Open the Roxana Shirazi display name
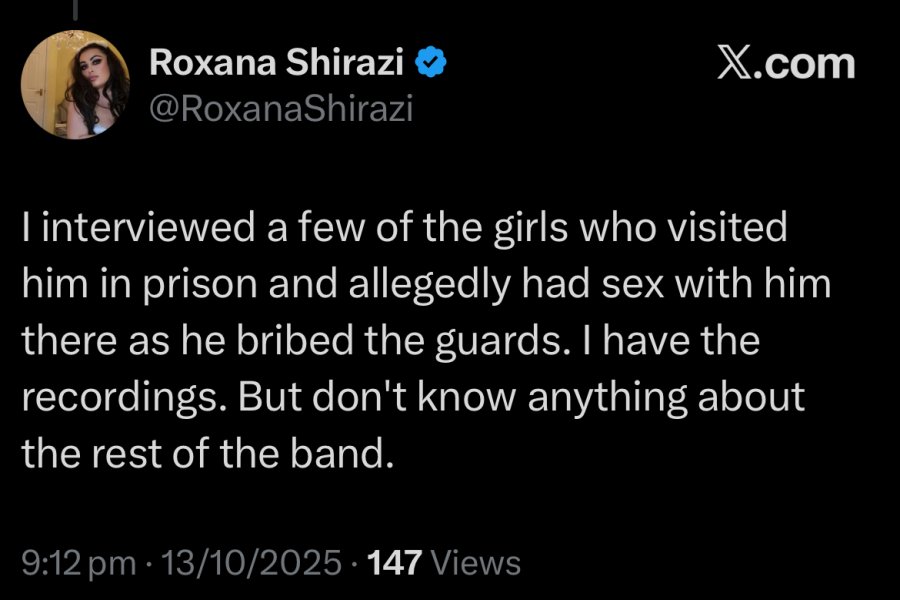 [x=276, y=62]
